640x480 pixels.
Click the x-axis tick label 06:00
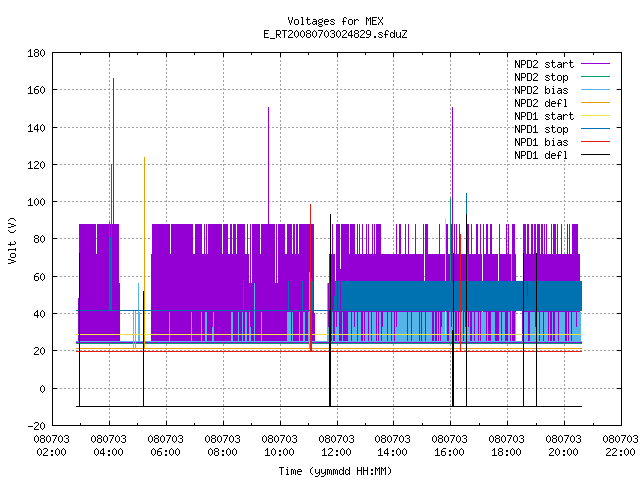165,452
